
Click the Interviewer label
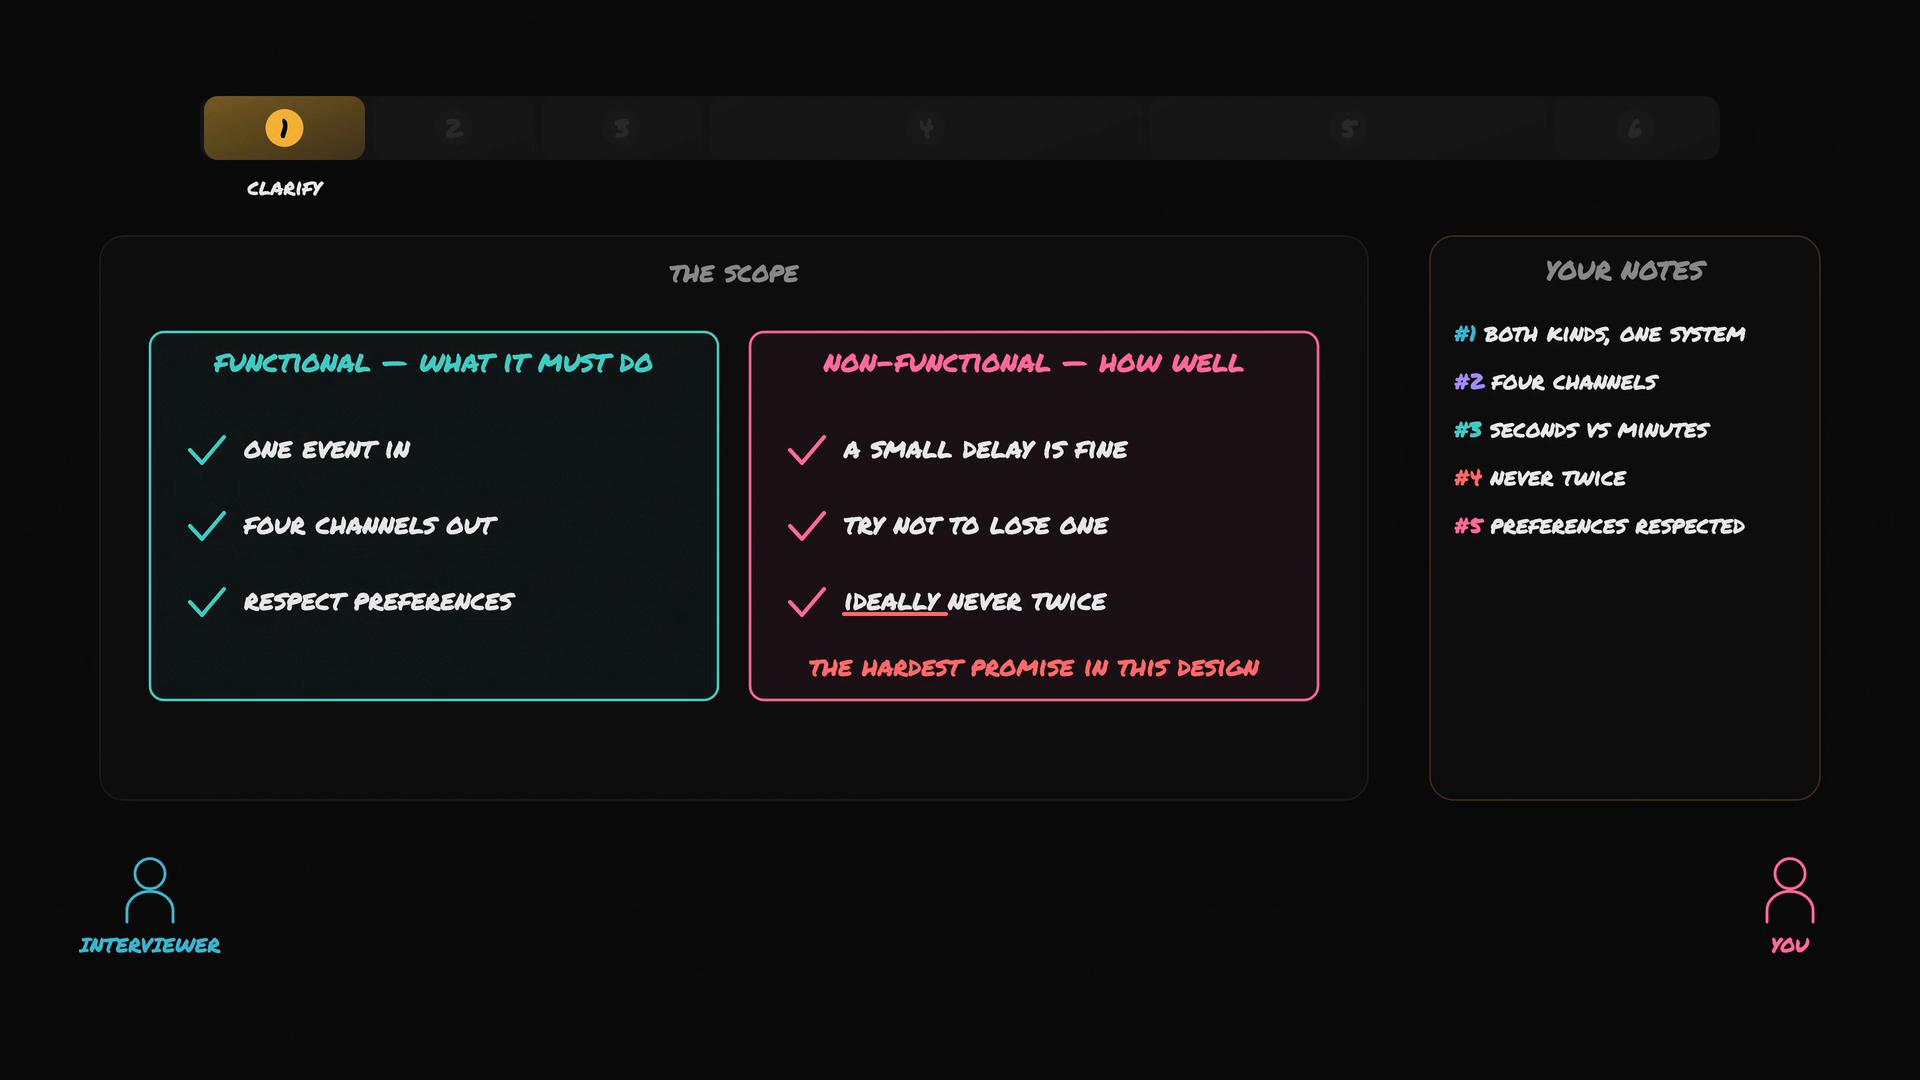150,946
